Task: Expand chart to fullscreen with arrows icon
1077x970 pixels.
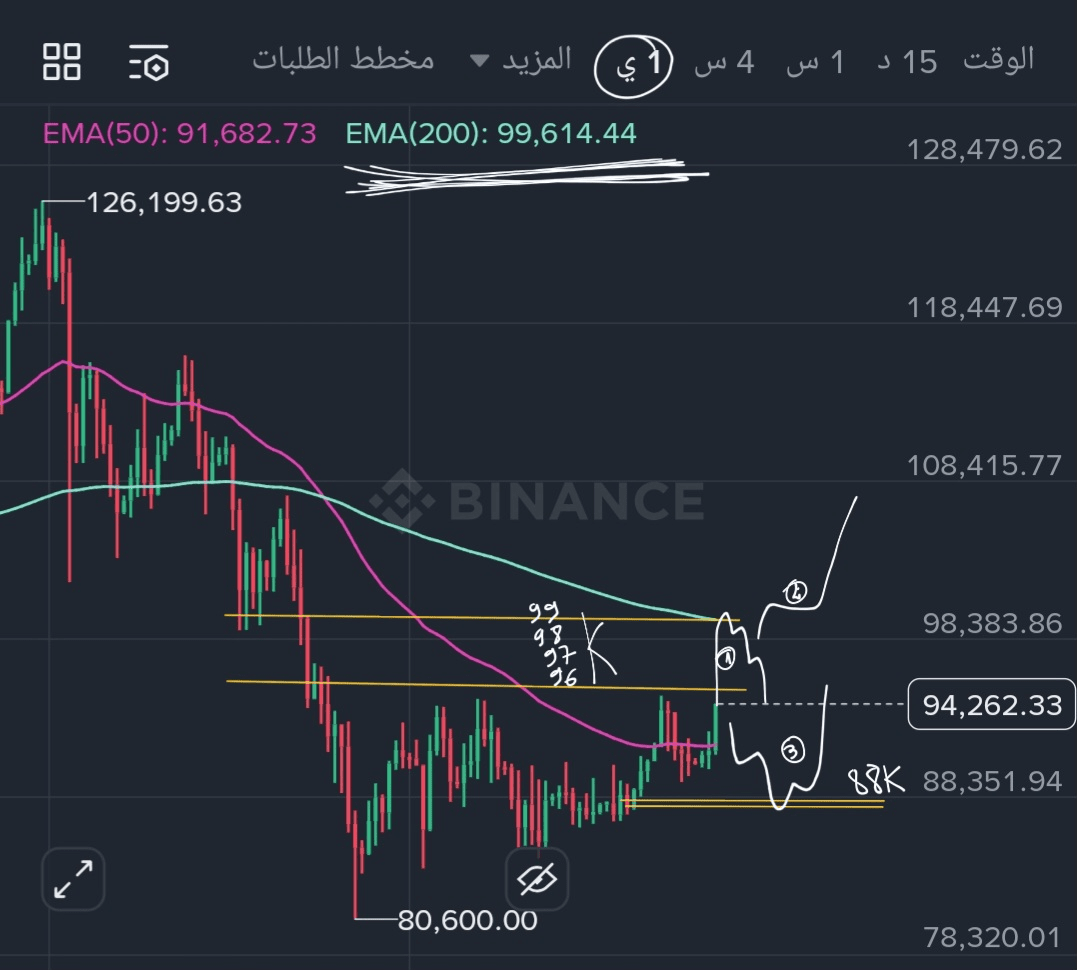Action: tap(73, 879)
